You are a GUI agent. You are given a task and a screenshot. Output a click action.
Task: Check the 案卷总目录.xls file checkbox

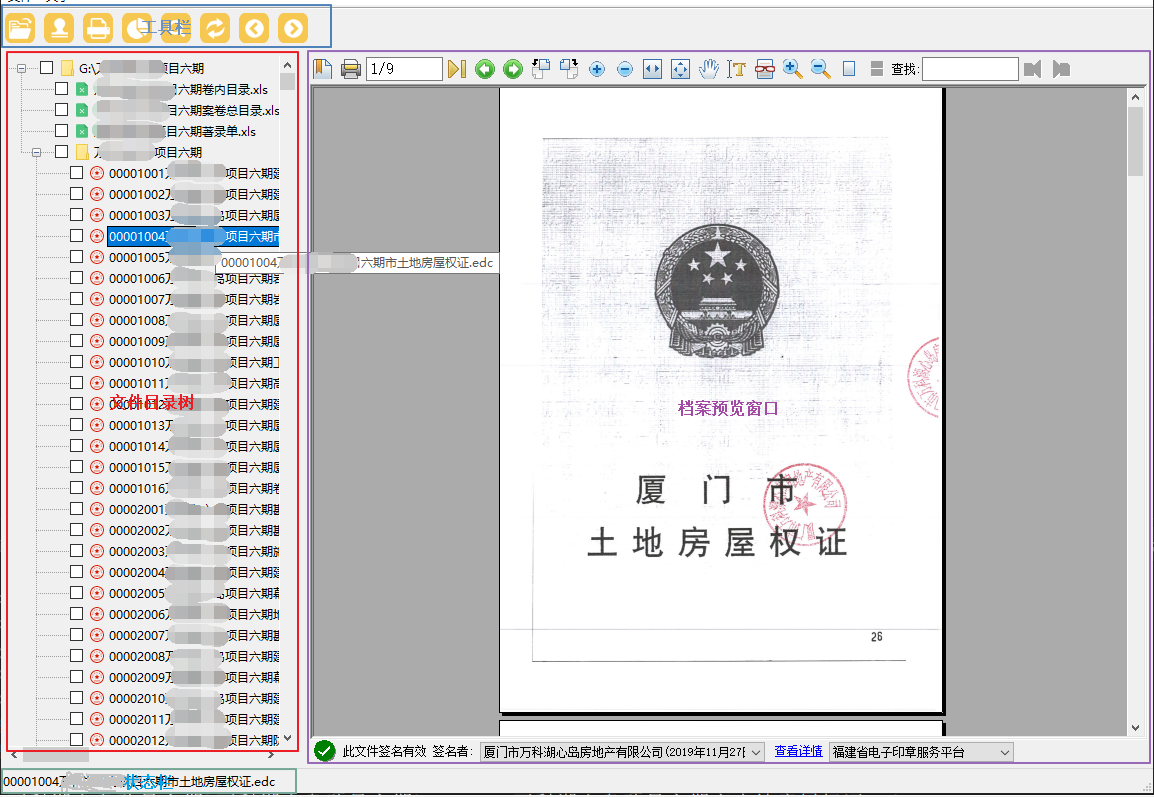pyautogui.click(x=62, y=110)
